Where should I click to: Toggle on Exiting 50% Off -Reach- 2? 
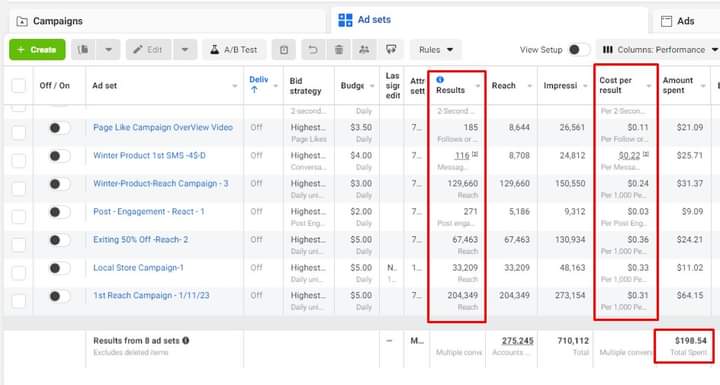pos(59,240)
